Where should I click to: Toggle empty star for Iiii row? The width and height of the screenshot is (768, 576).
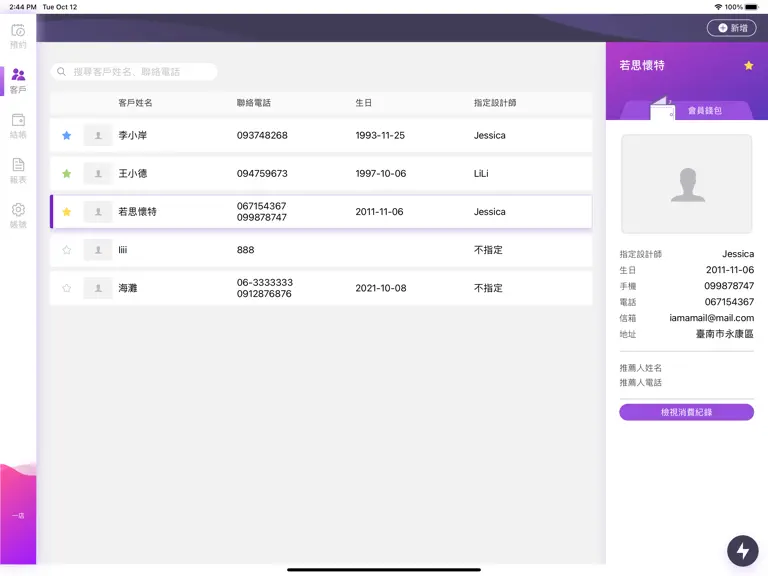pyautogui.click(x=67, y=250)
